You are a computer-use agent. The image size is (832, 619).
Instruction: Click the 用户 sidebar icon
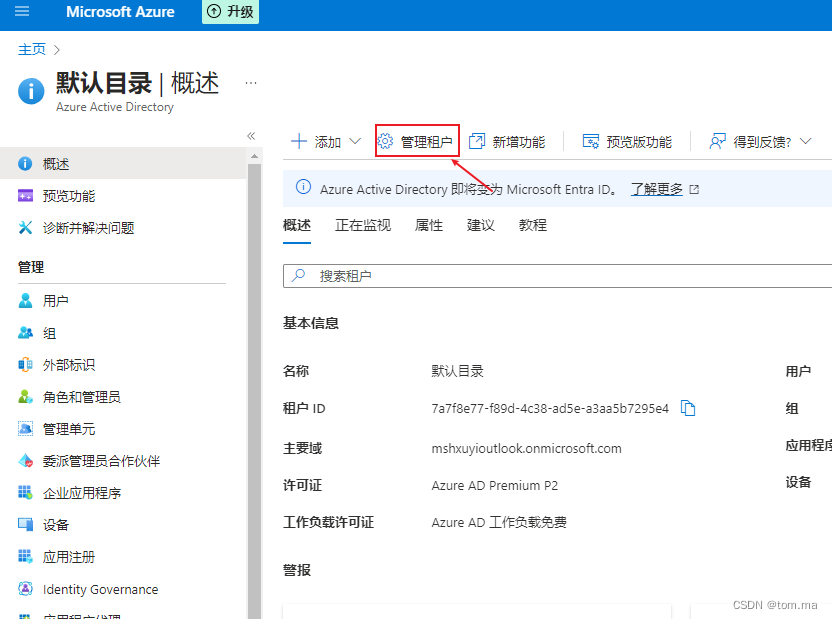coord(25,301)
